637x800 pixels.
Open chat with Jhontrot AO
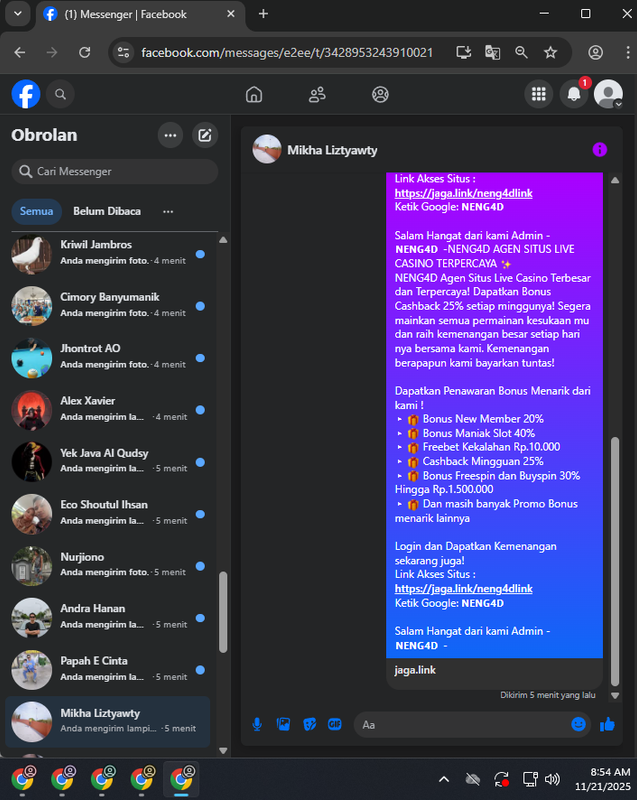[108, 358]
